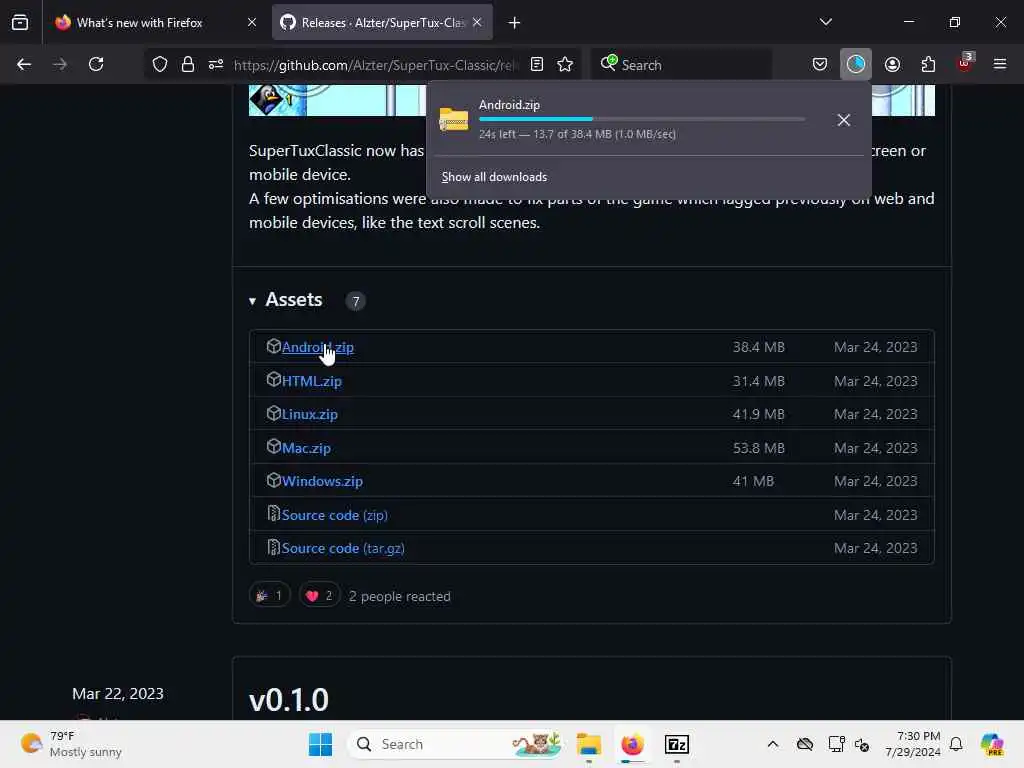Click the Windows taskbar Search box

[x=456, y=744]
